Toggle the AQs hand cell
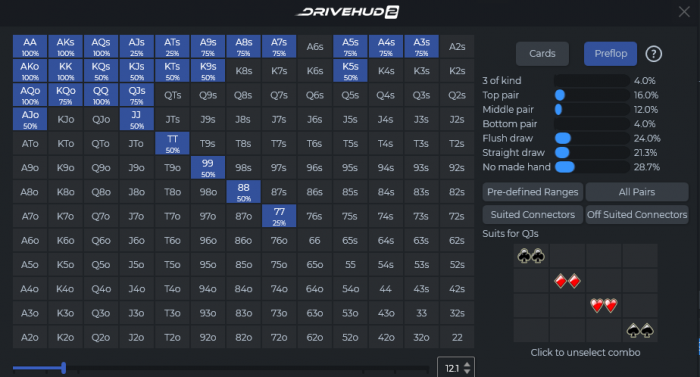The image size is (700, 377). tap(101, 46)
